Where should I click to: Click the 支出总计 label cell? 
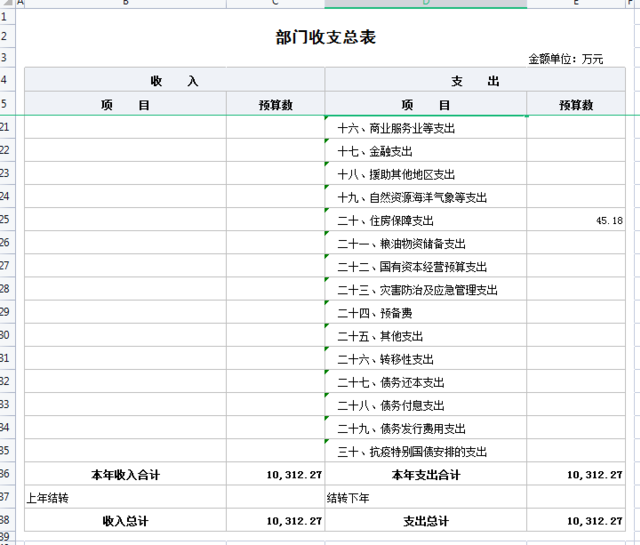426,521
